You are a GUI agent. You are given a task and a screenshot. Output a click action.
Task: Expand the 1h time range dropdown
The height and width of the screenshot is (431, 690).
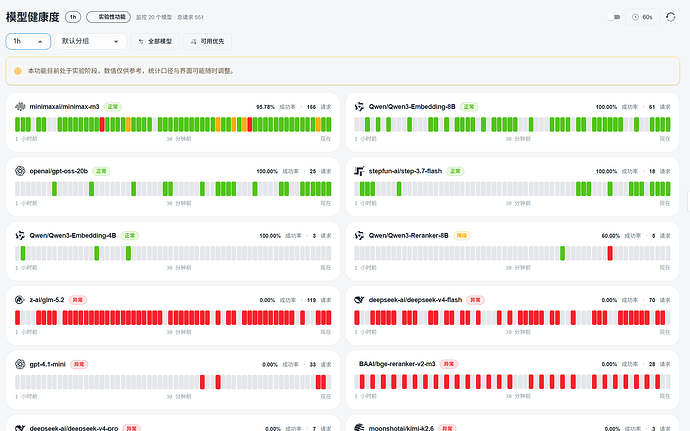coord(28,41)
